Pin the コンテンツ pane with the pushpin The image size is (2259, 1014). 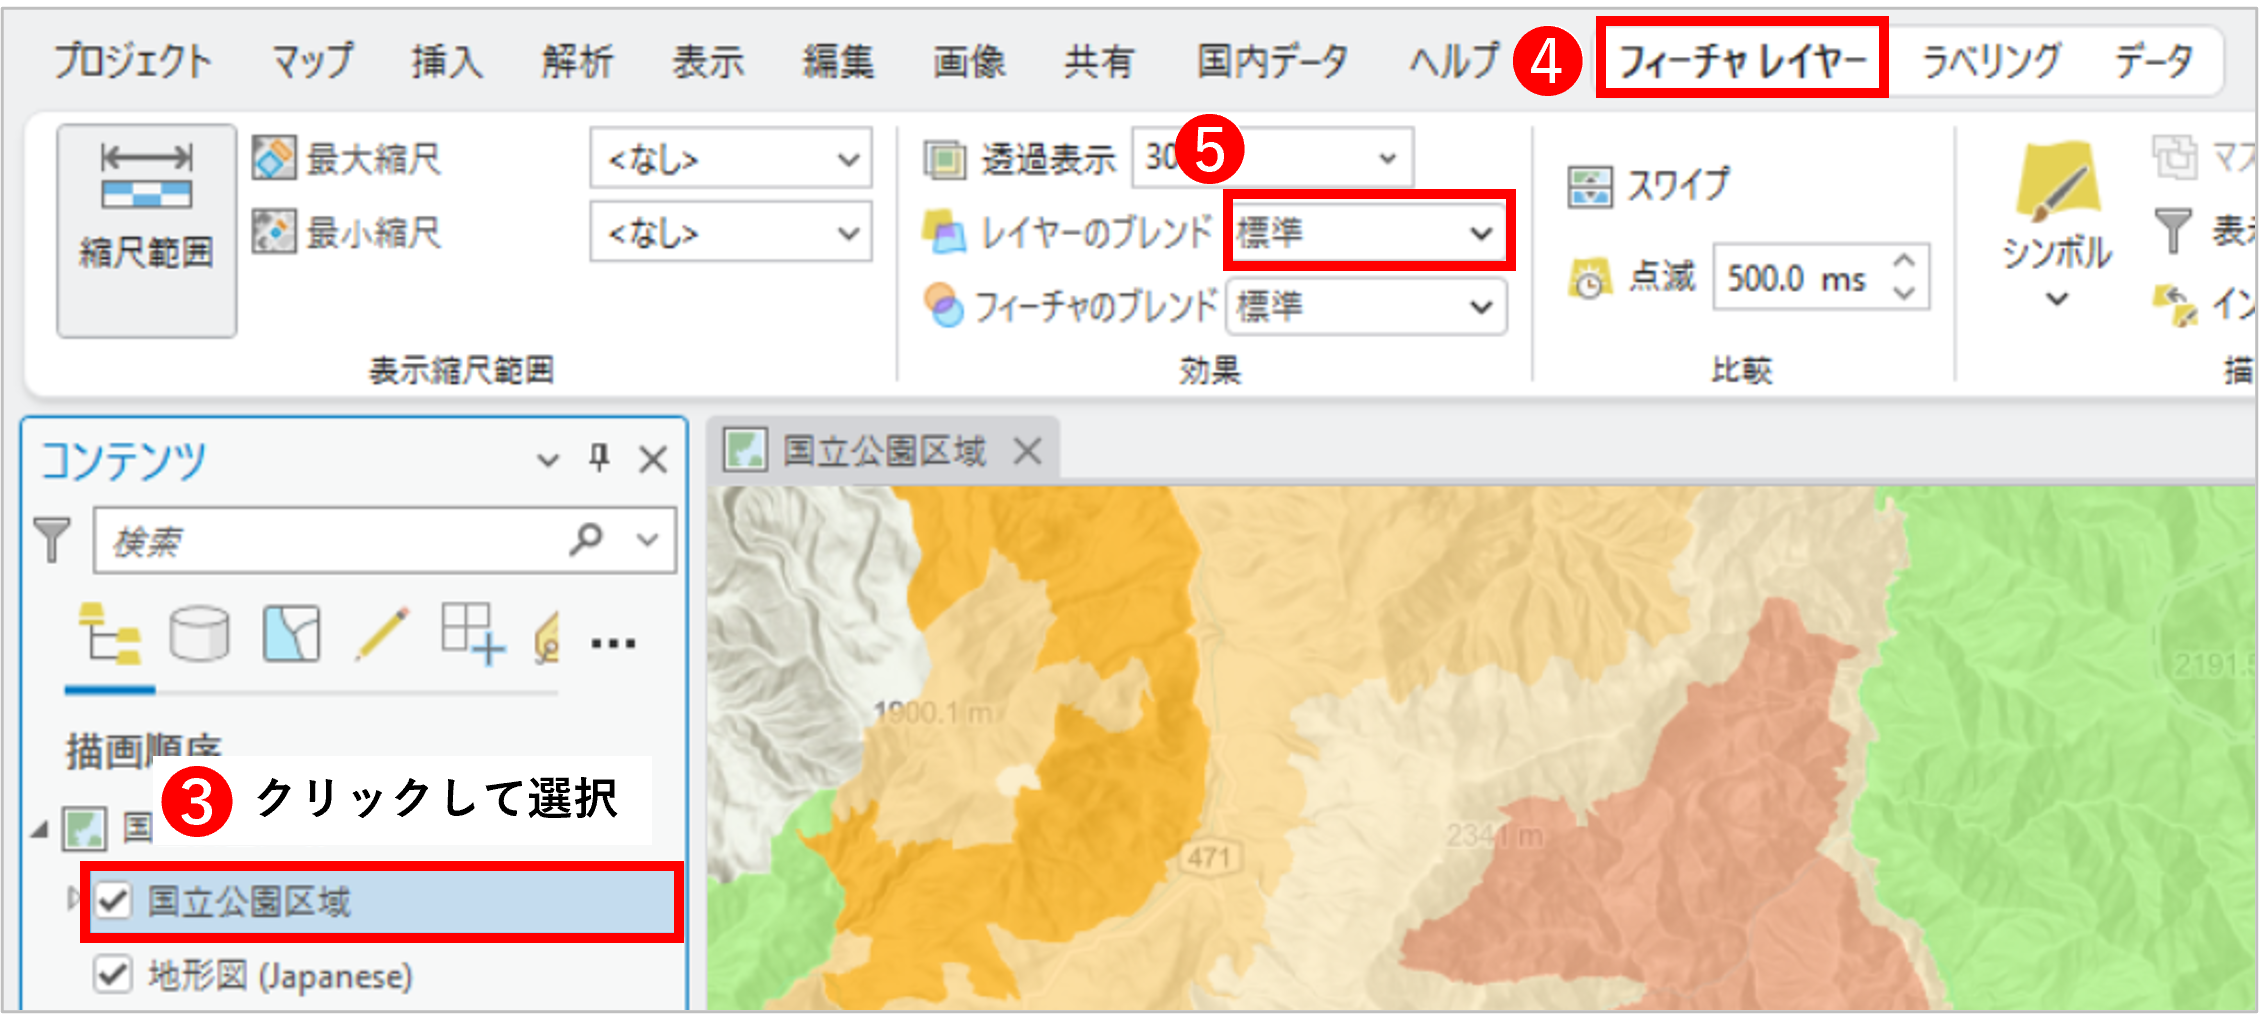coord(599,459)
